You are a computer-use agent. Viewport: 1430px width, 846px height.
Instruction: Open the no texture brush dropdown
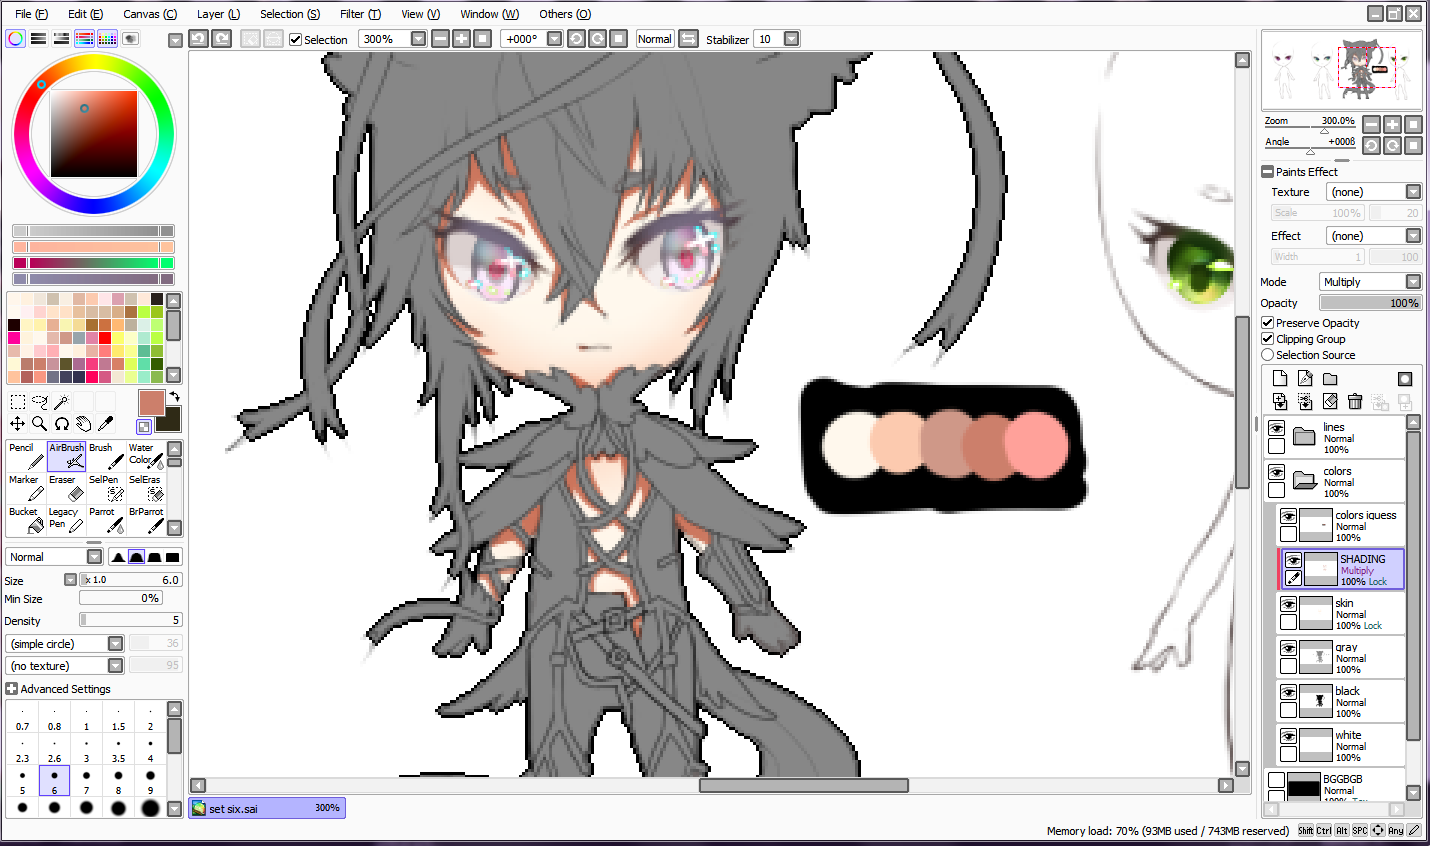pos(115,666)
